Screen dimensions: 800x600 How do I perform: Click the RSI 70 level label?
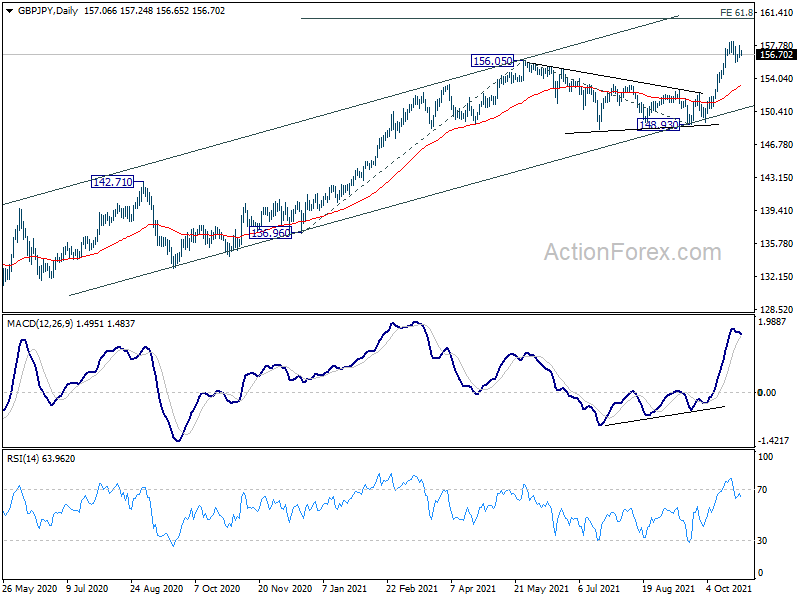(x=762, y=490)
